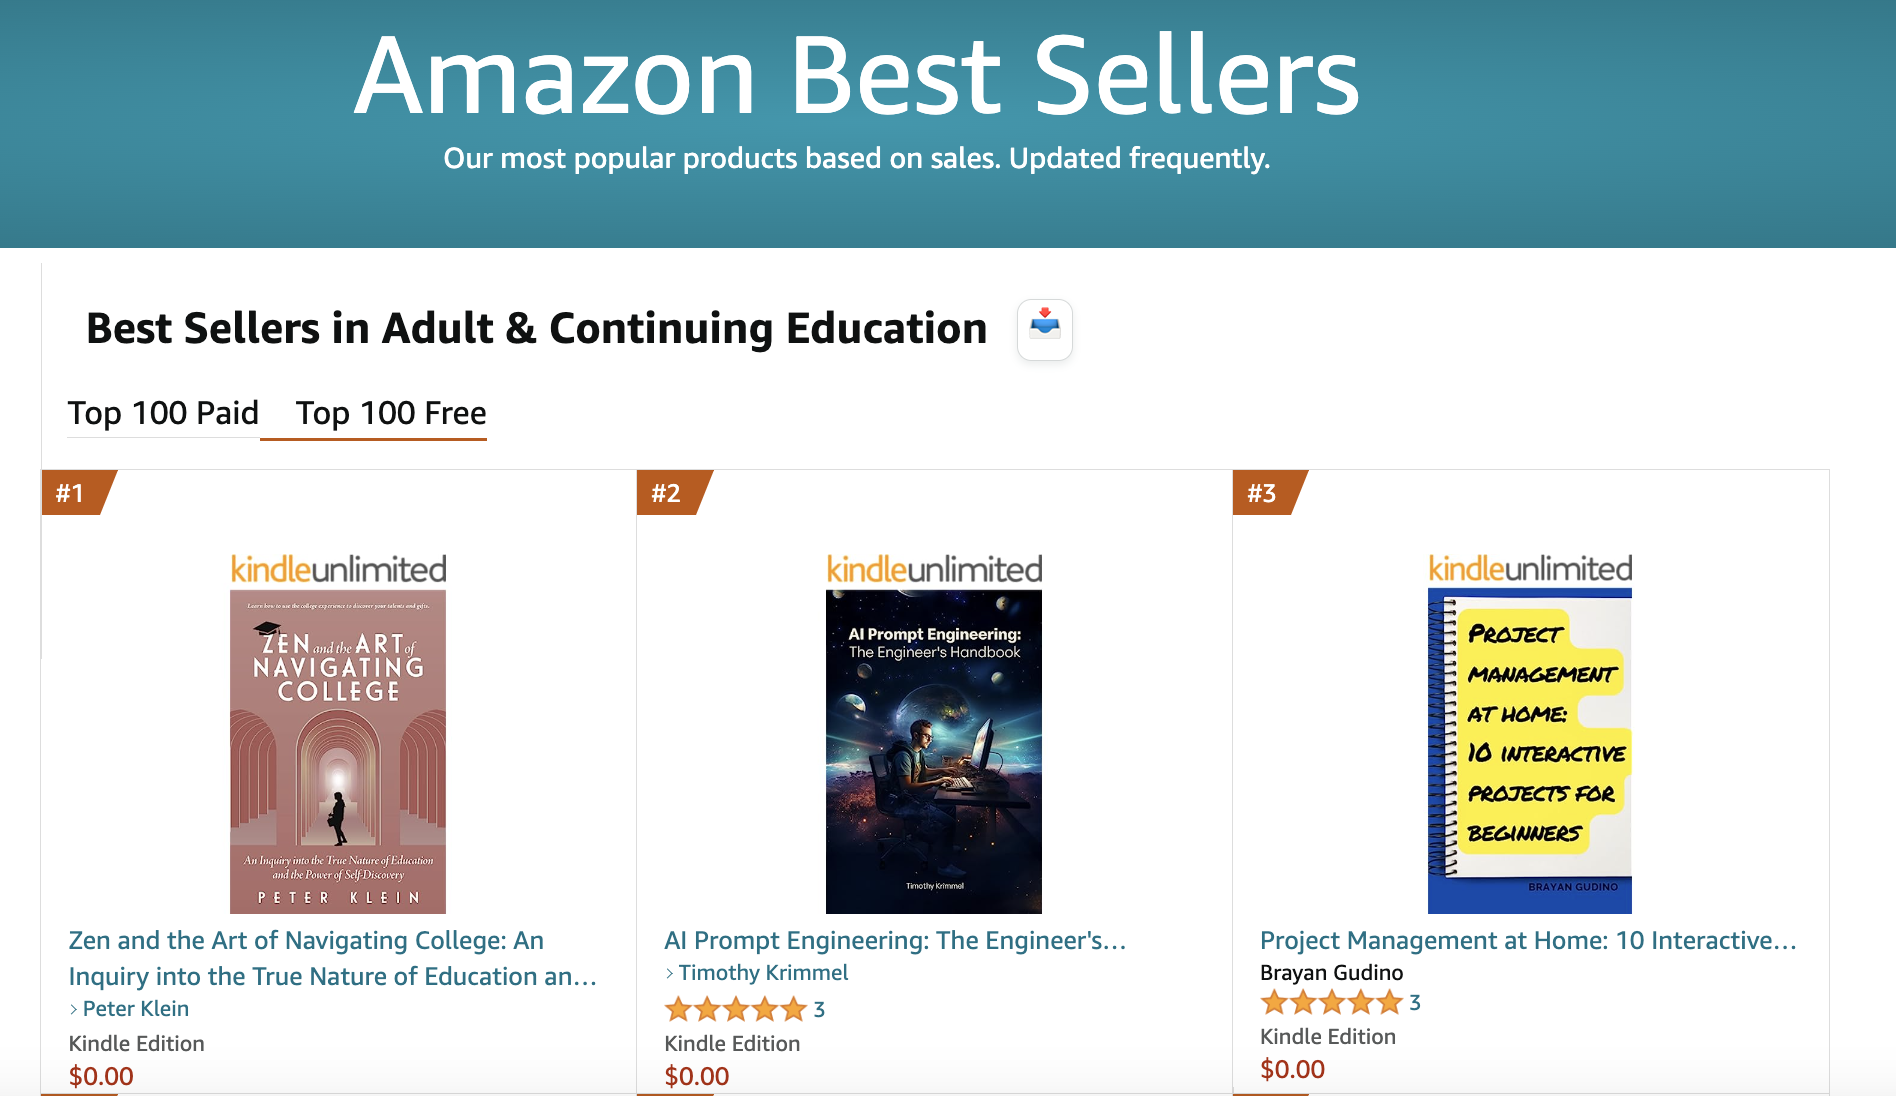Open AI Prompt Engineering title link
1896x1096 pixels.
(895, 940)
